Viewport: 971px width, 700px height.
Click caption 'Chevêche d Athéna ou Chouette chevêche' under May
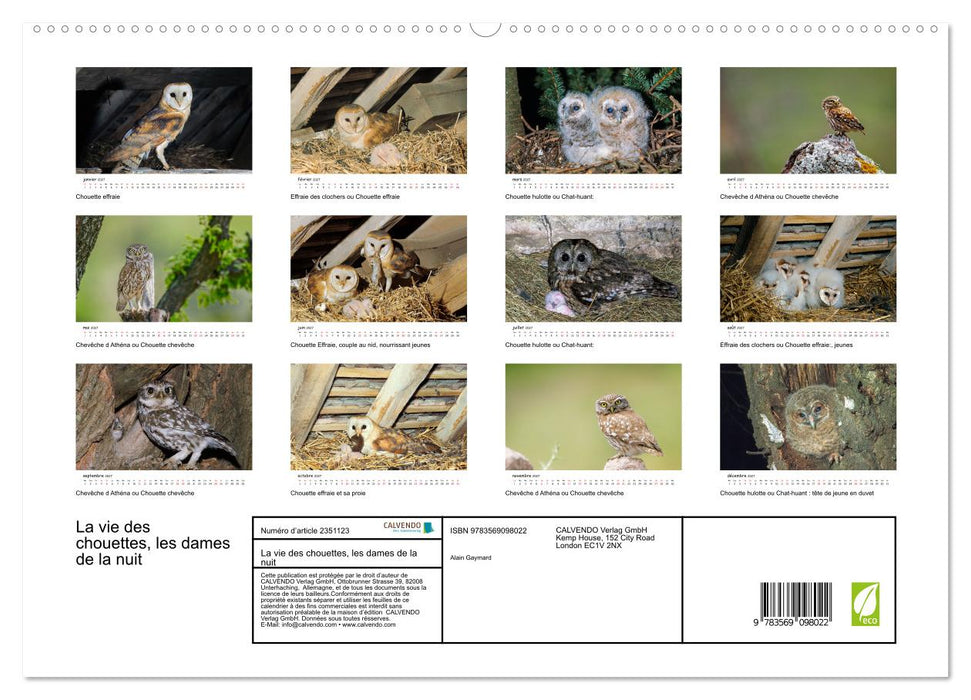(x=135, y=344)
